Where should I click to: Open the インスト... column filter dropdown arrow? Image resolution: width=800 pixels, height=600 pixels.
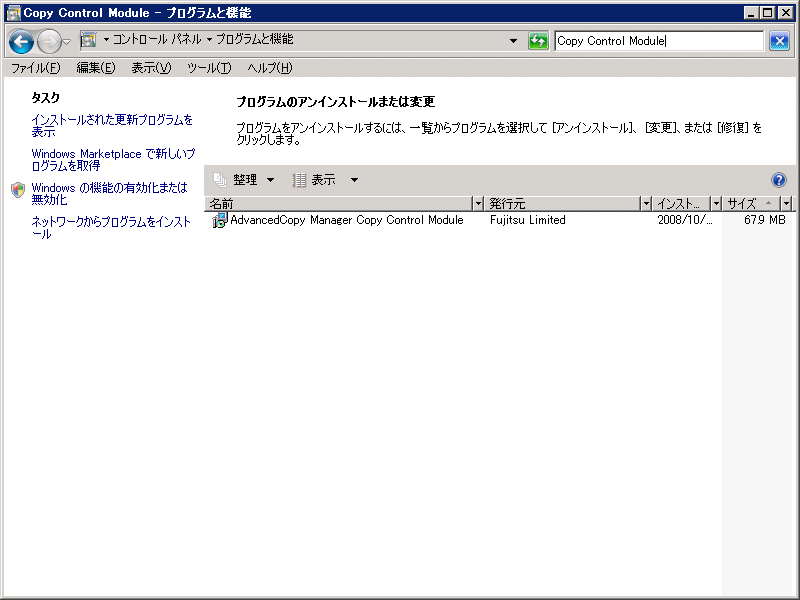point(716,204)
